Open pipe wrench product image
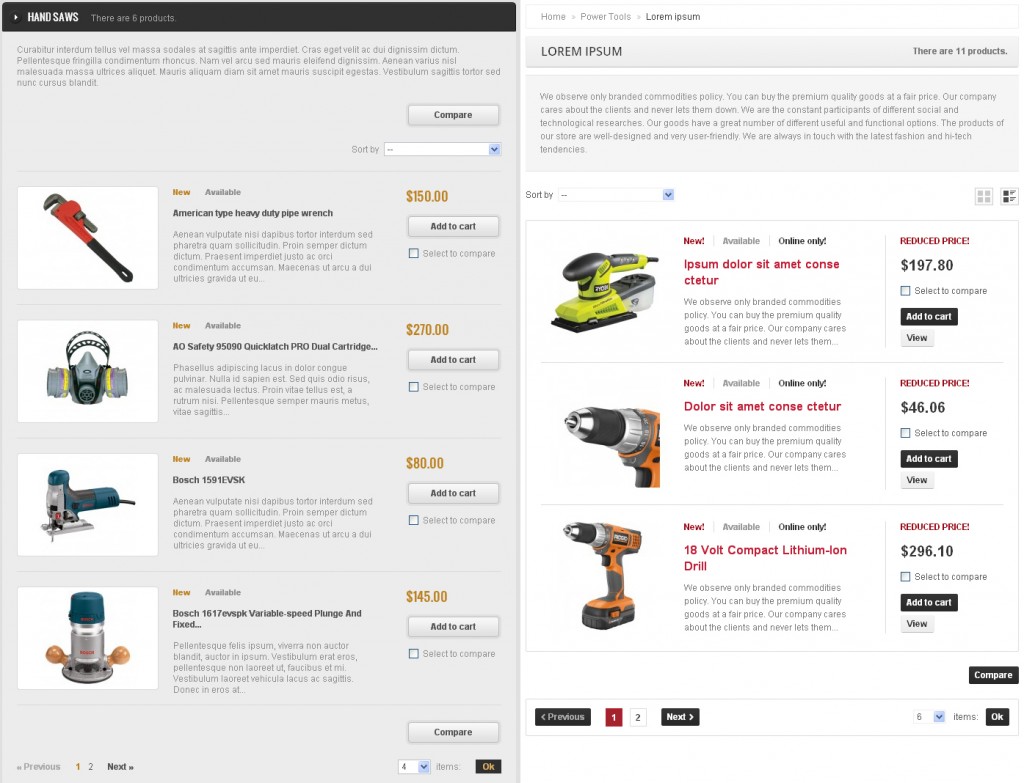 point(88,238)
